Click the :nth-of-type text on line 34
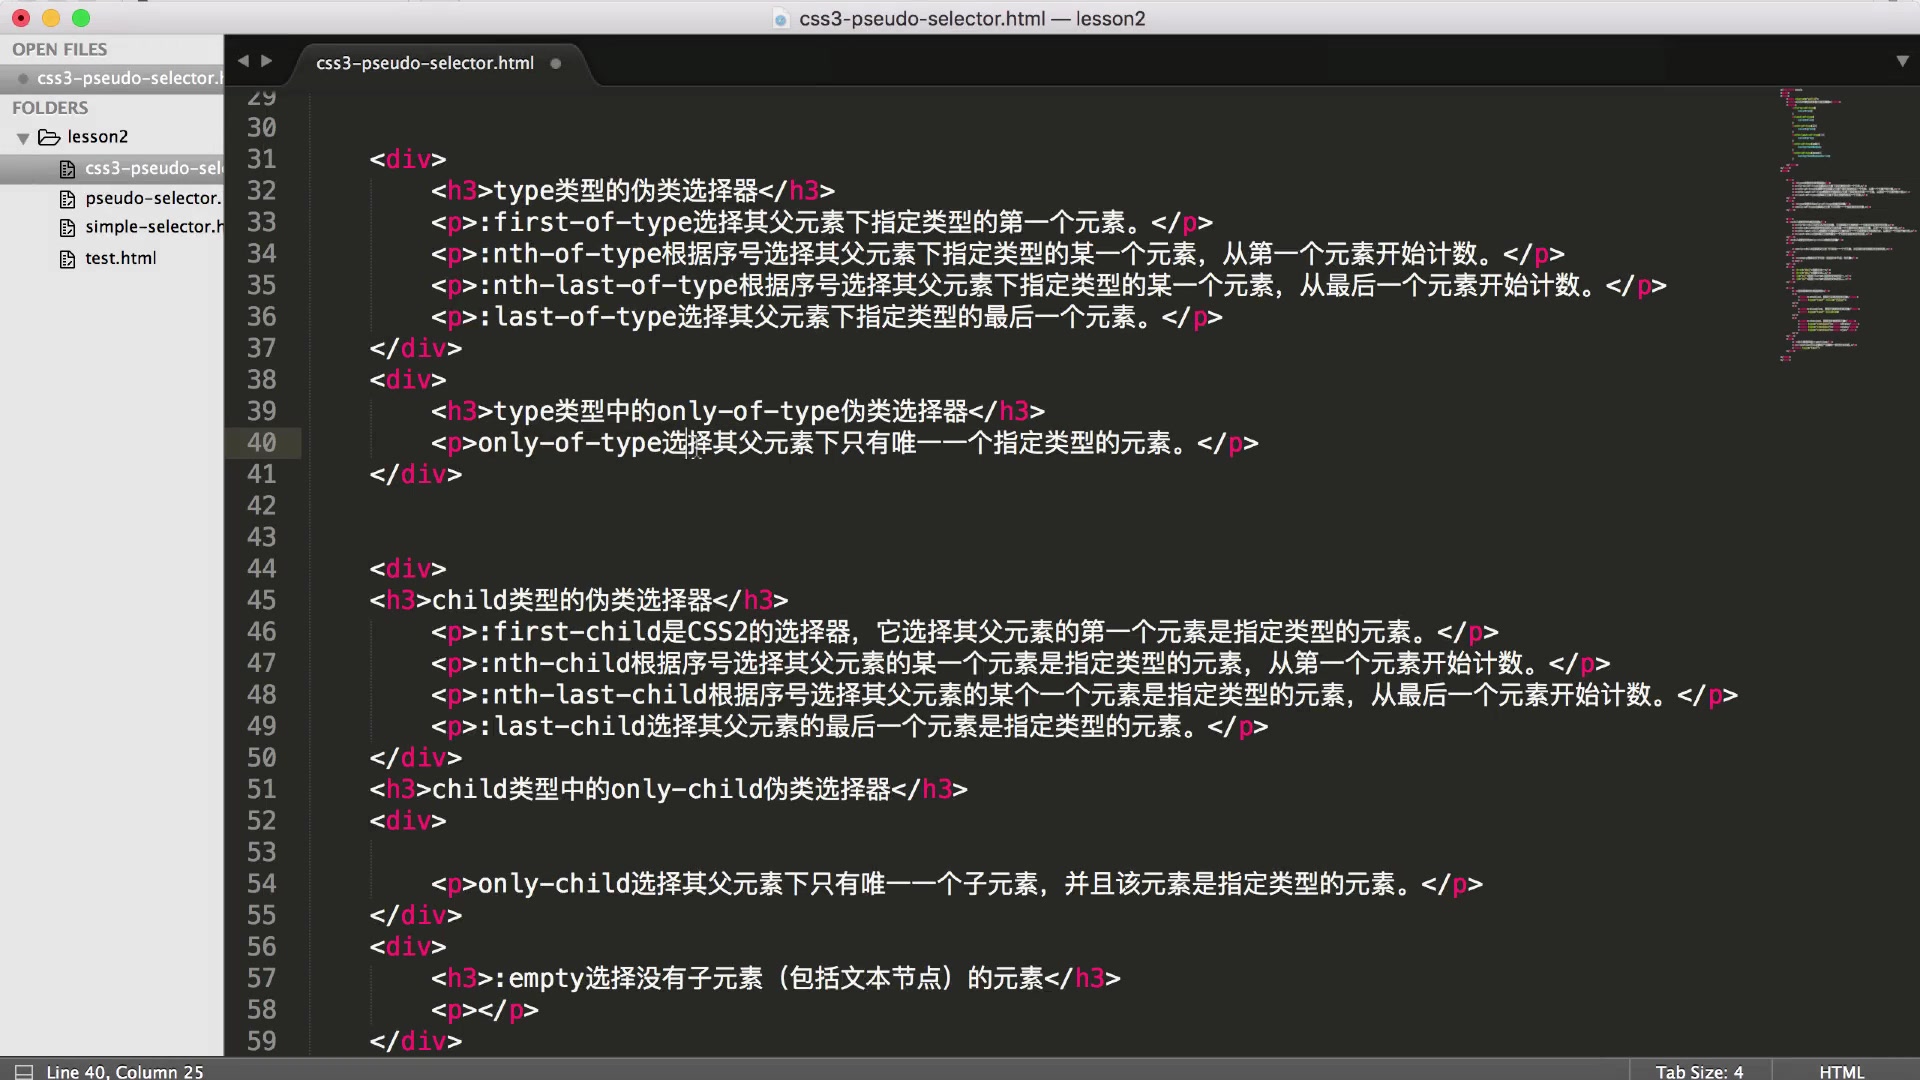The height and width of the screenshot is (1080, 1920). (569, 254)
